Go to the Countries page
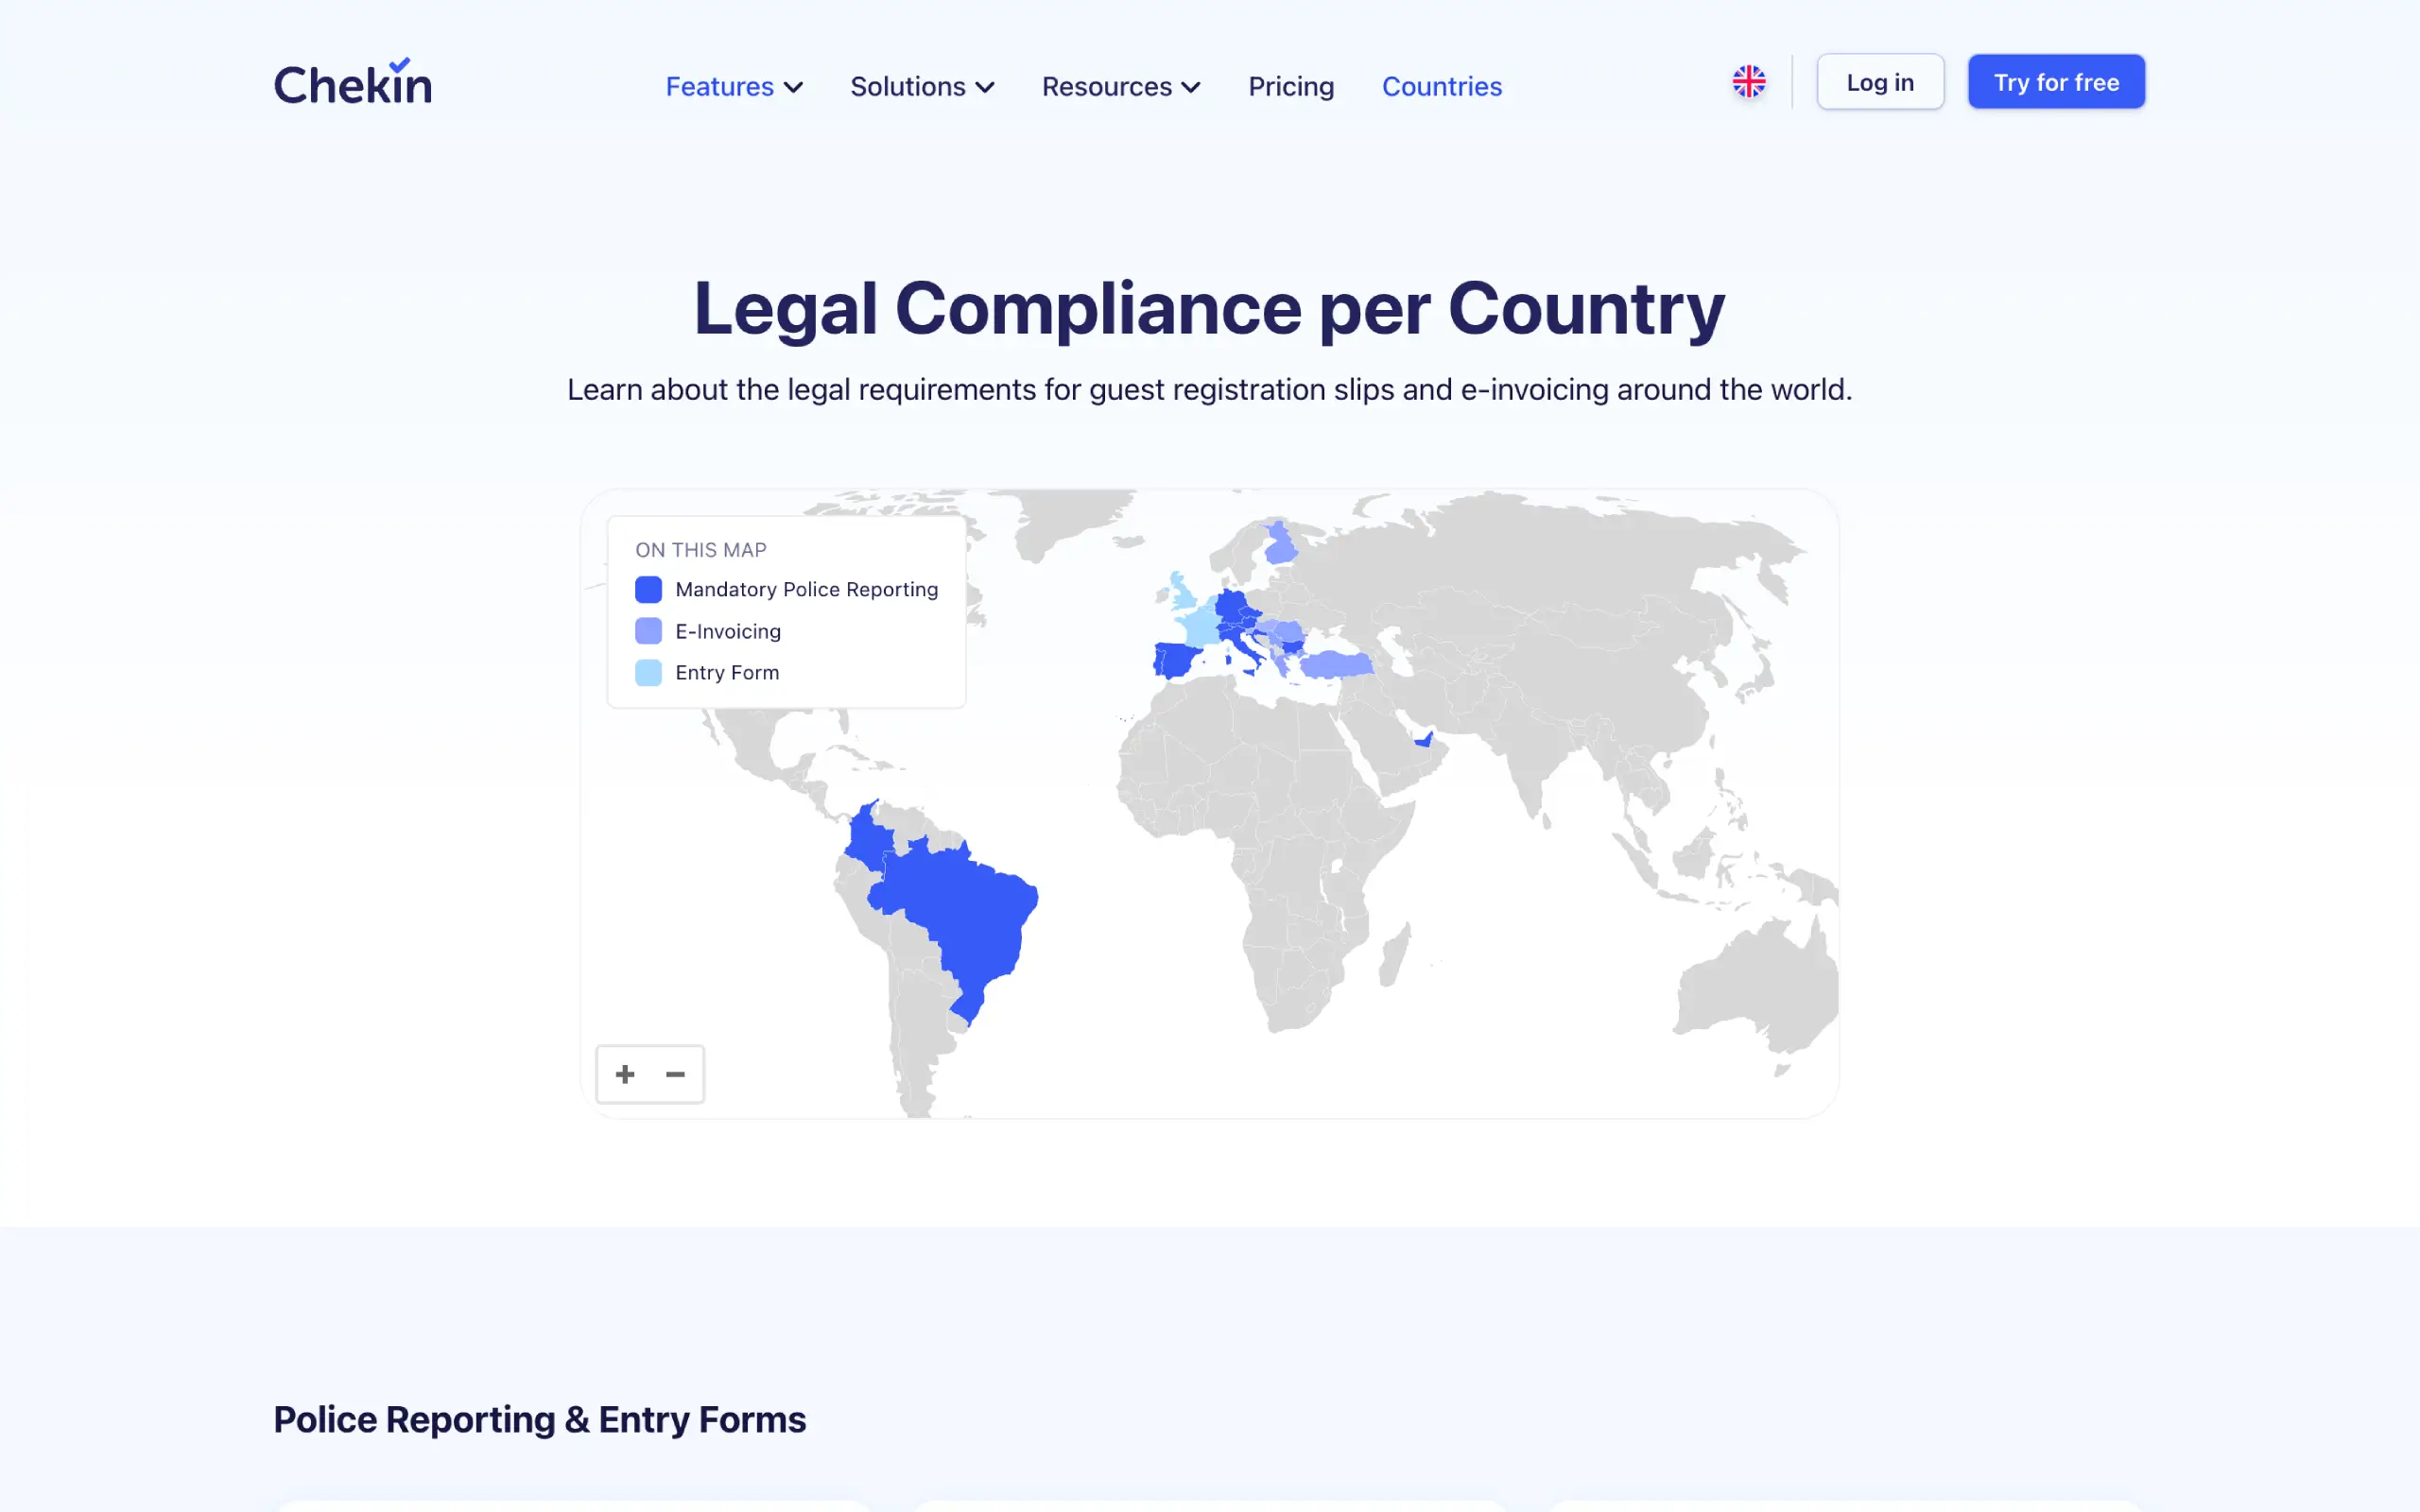This screenshot has height=1512, width=2420. click(1442, 87)
